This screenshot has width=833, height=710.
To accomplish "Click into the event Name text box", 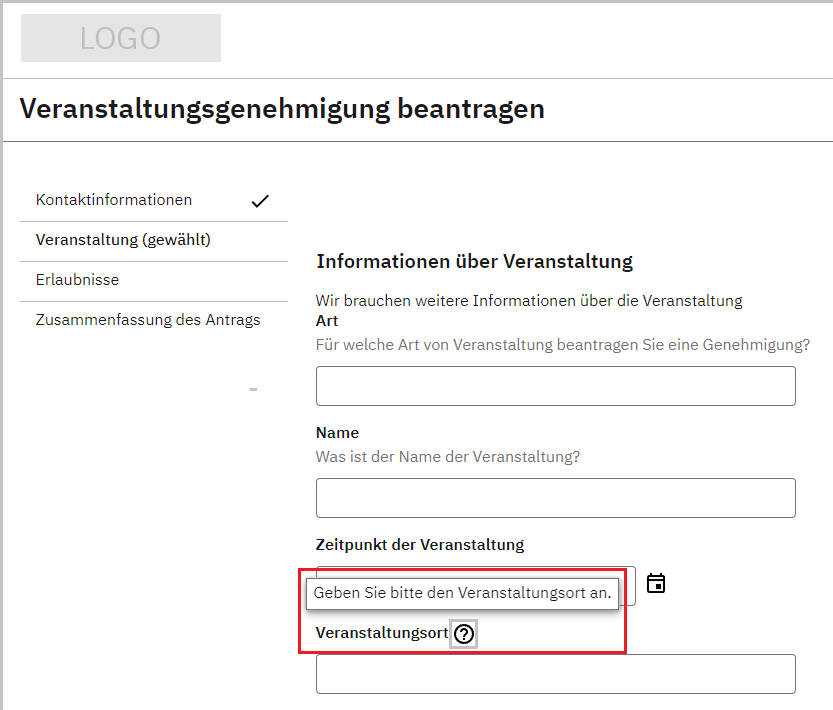I will [555, 498].
